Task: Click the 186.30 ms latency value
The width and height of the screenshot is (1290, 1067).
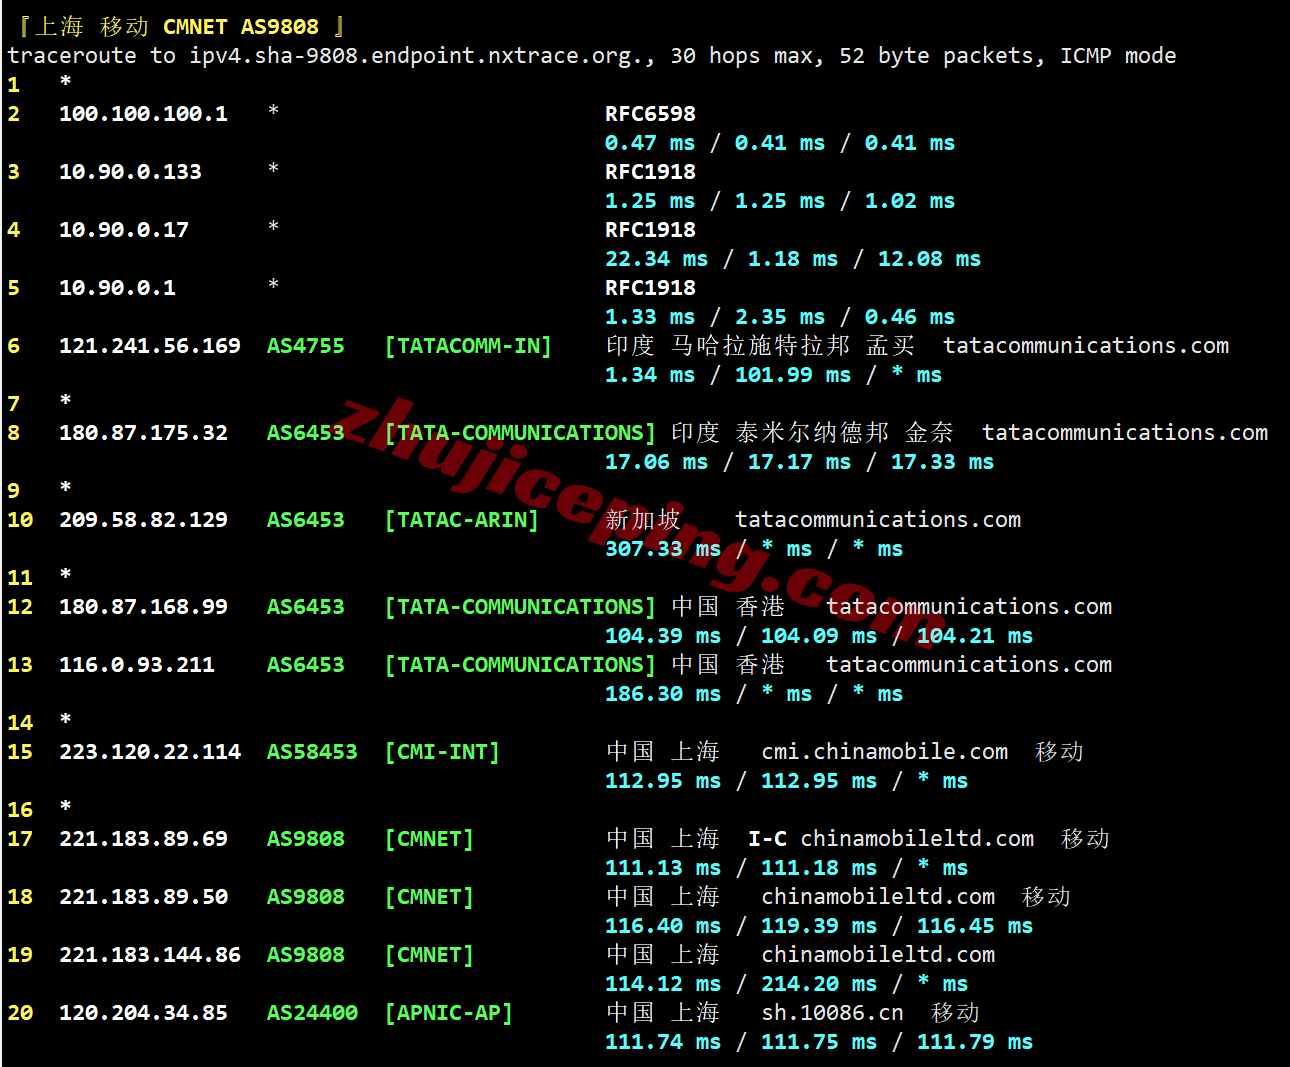Action: point(663,694)
